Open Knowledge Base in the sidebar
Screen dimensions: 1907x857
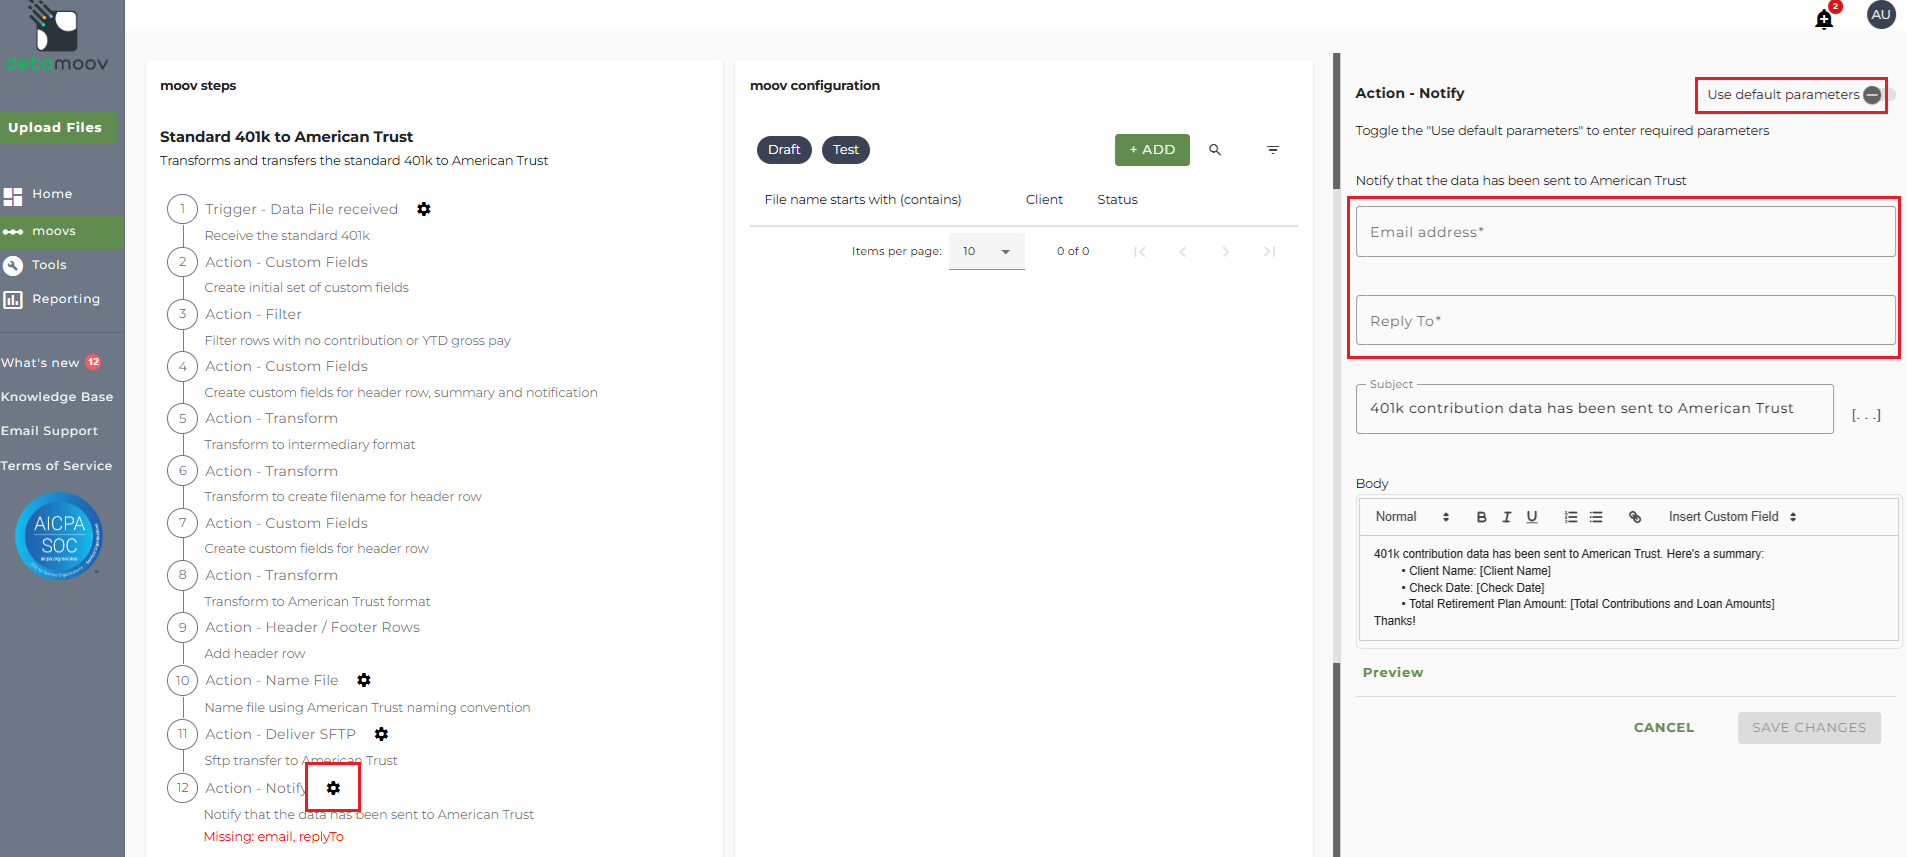(x=57, y=397)
